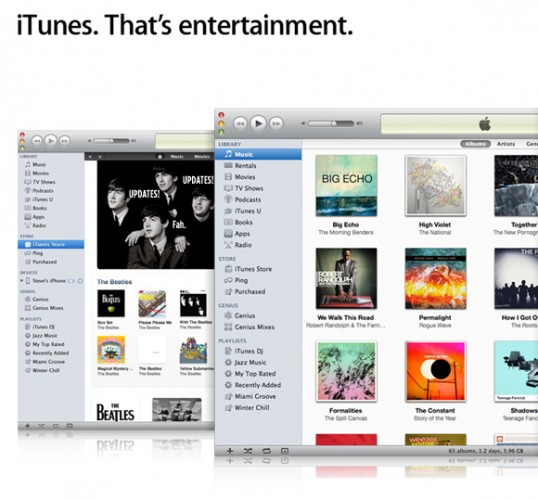Adjust the volume slider in front window
Viewport: 538px width, 500px height.
click(x=331, y=124)
